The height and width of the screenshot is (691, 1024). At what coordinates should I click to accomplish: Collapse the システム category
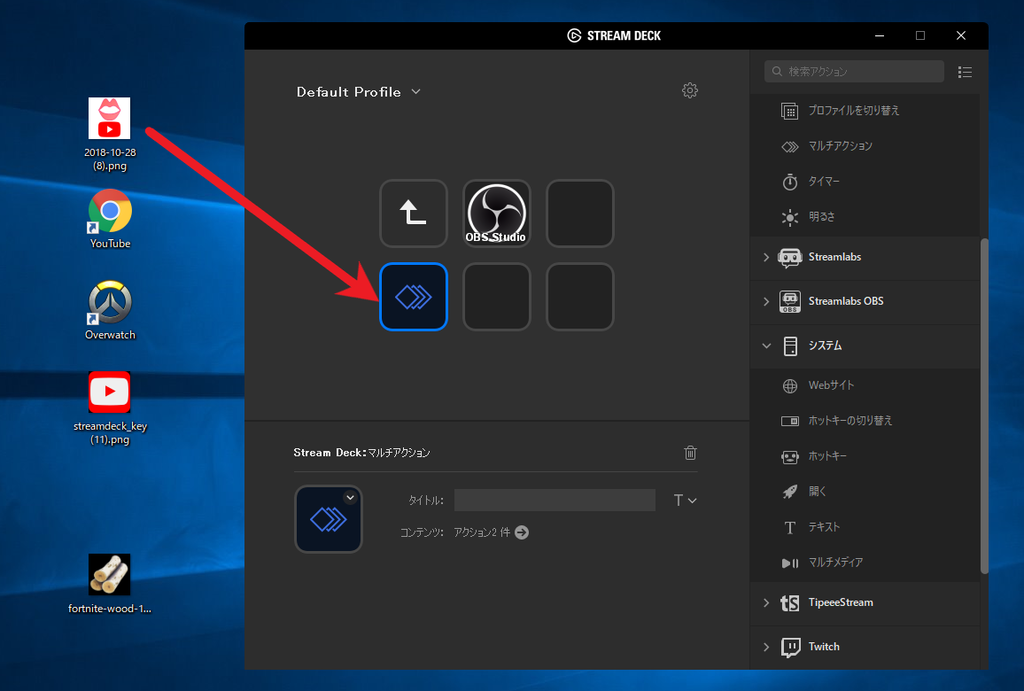pos(766,346)
